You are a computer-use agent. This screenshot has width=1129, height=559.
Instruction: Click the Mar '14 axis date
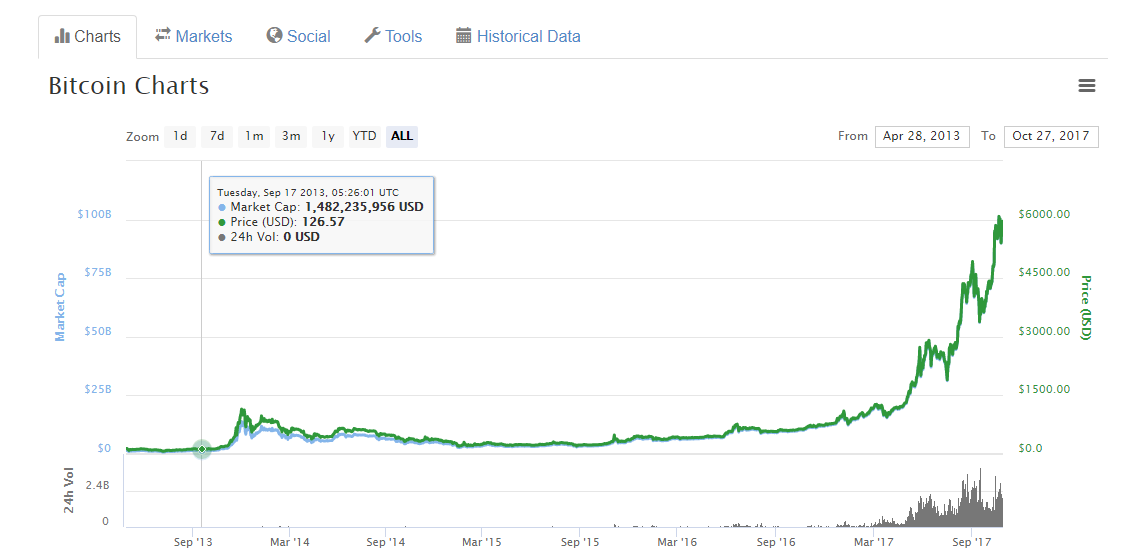tap(290, 541)
